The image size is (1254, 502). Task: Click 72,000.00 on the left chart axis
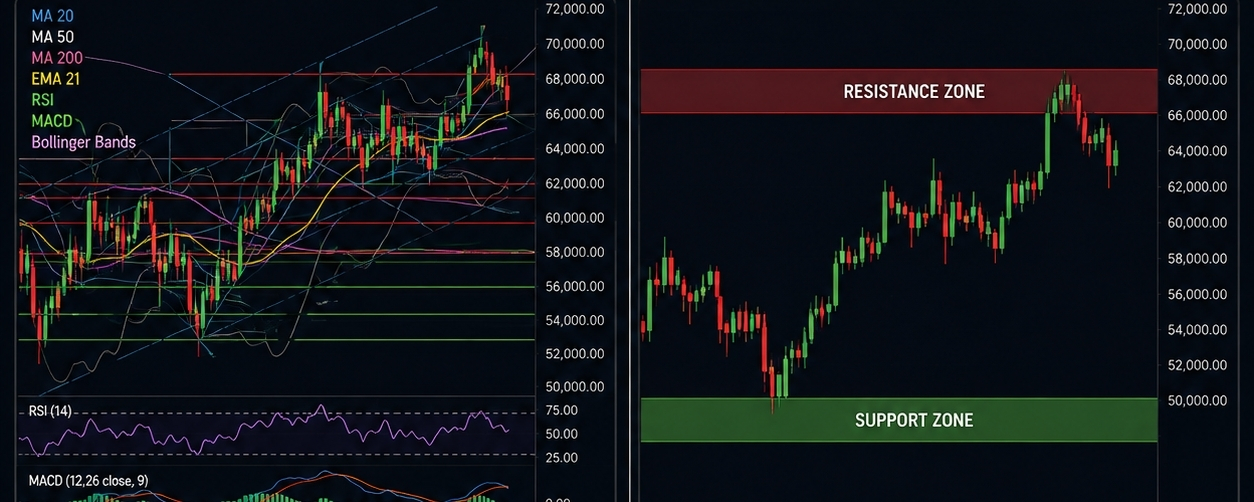tap(574, 9)
